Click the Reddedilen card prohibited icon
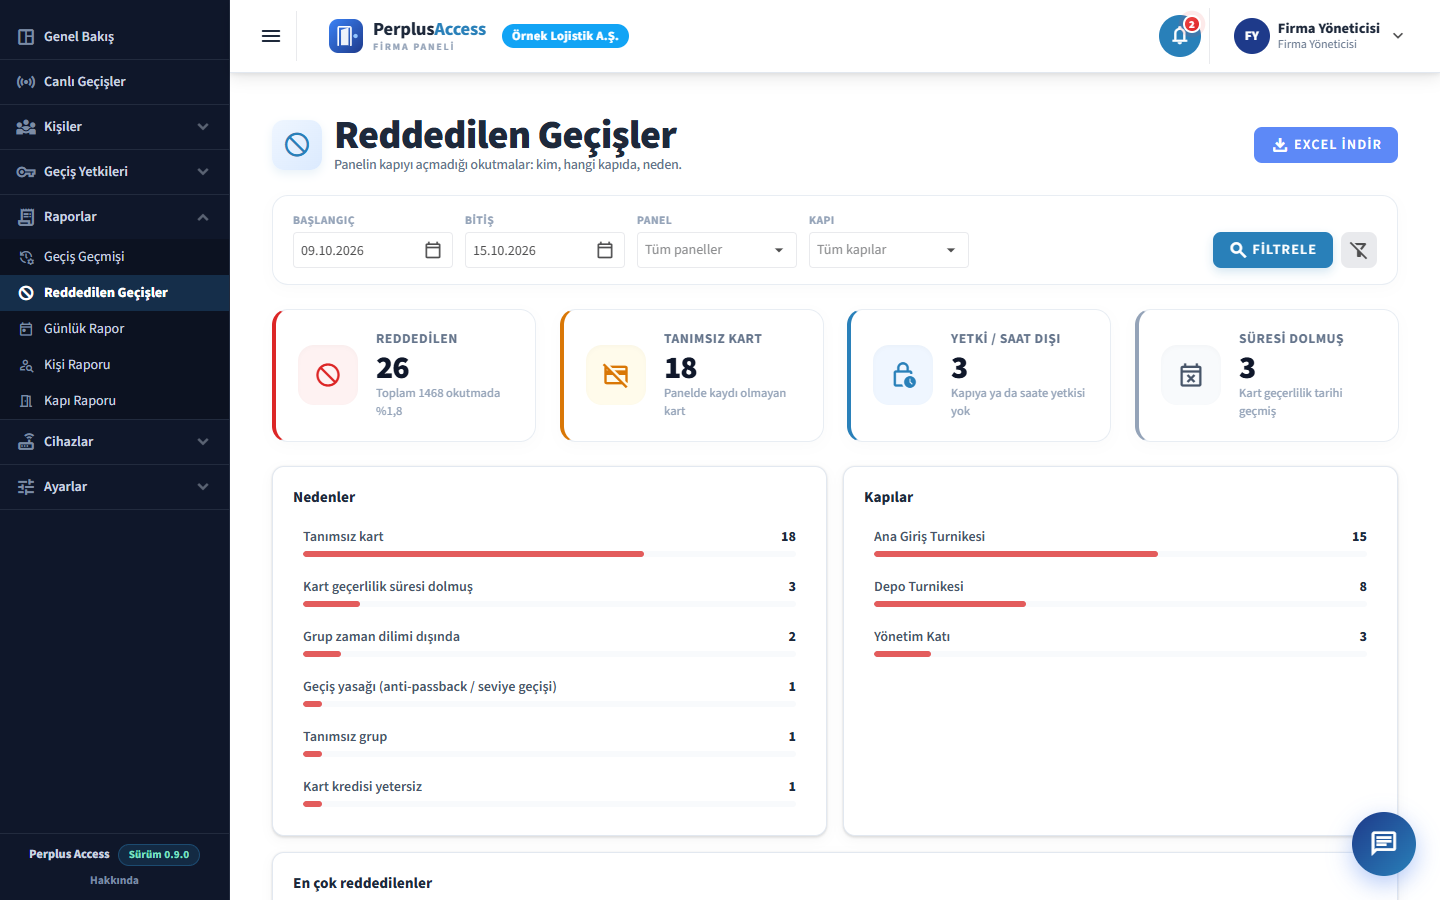Viewport: 1440px width, 900px height. (328, 375)
